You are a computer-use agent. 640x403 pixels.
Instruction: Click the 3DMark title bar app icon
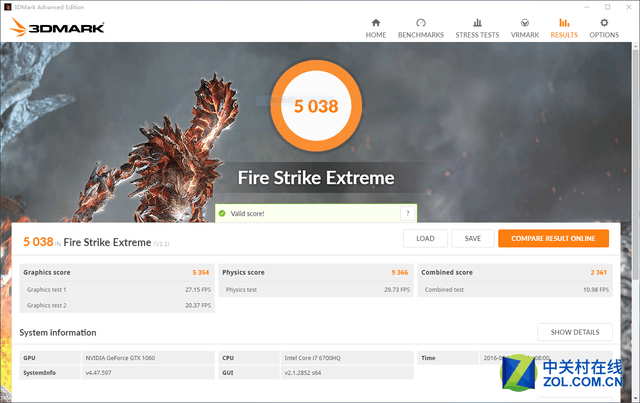7,7
